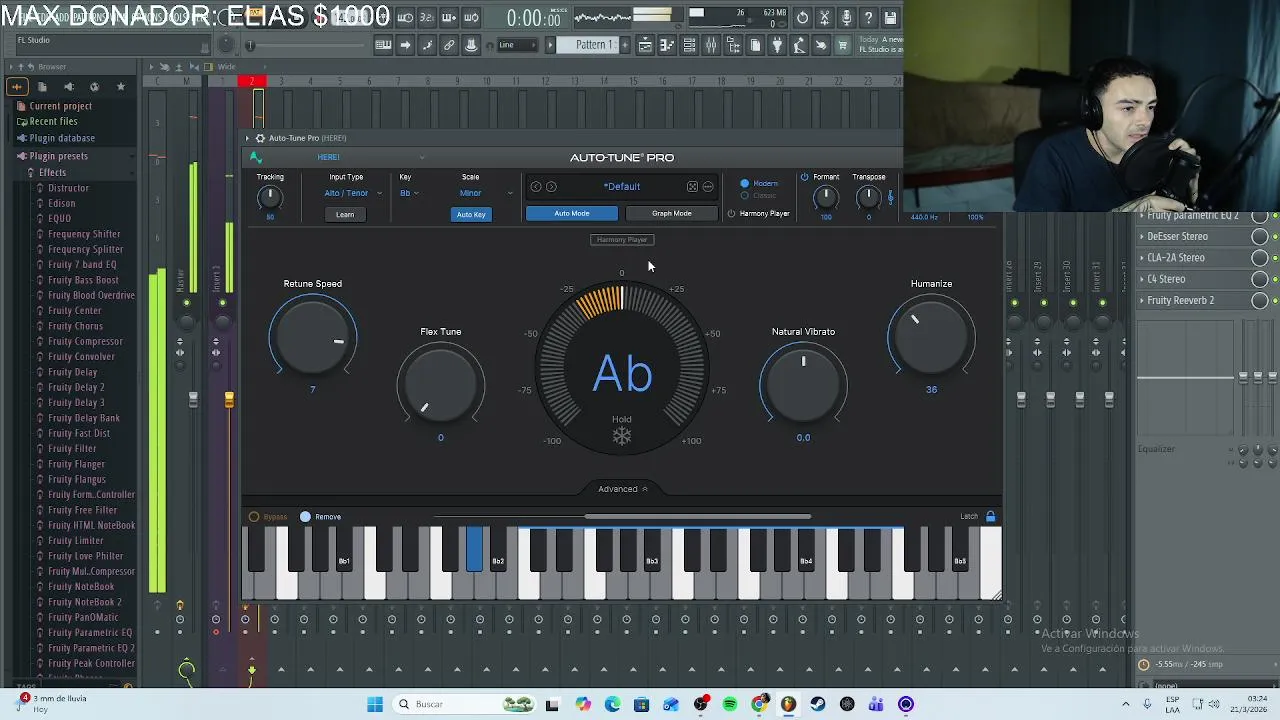Screen dimensions: 1280x720
Task: Click Auto-Tune next preset arrow
Action: [551, 187]
